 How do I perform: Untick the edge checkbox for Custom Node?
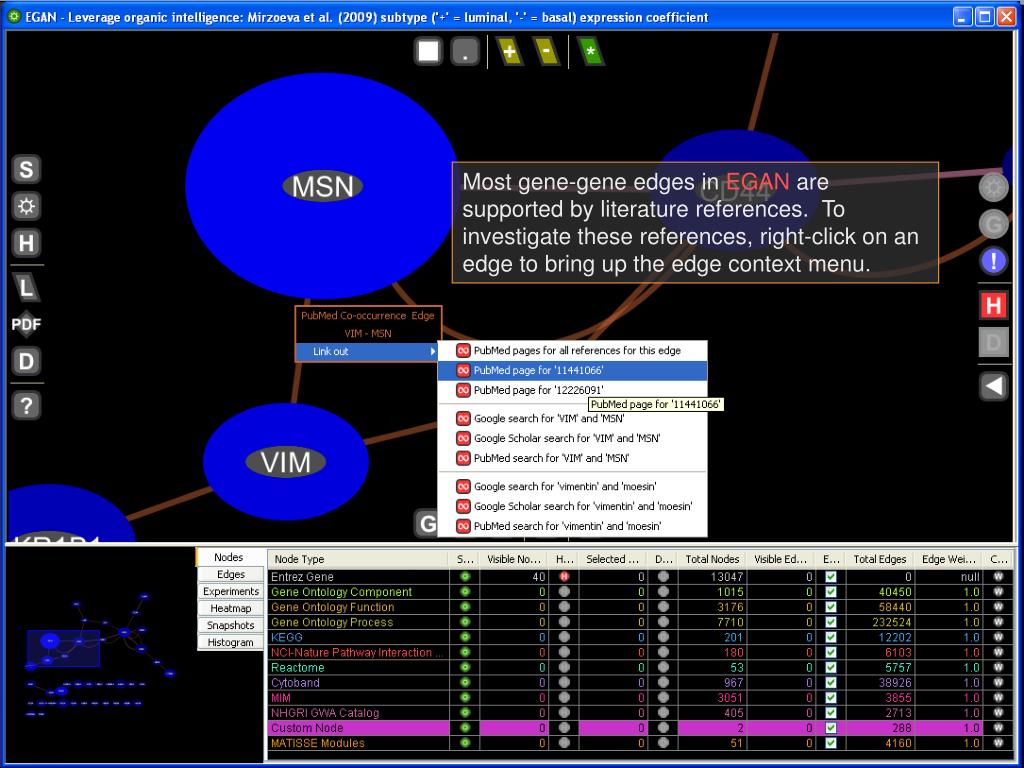[831, 728]
